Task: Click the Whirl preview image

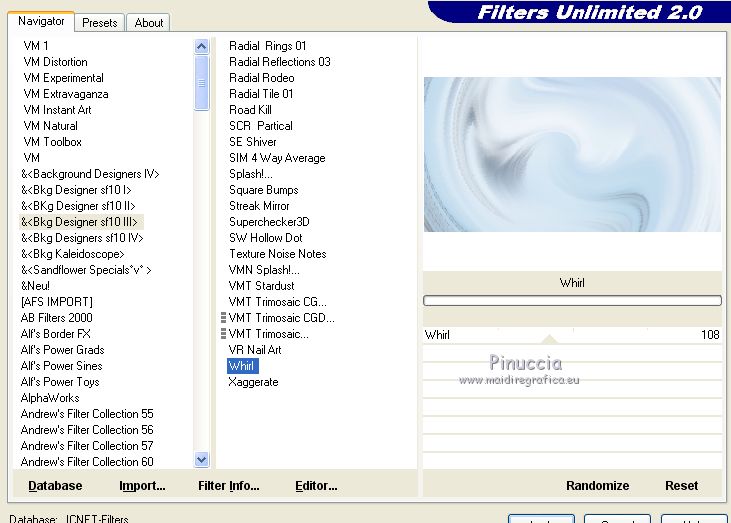Action: (x=572, y=154)
